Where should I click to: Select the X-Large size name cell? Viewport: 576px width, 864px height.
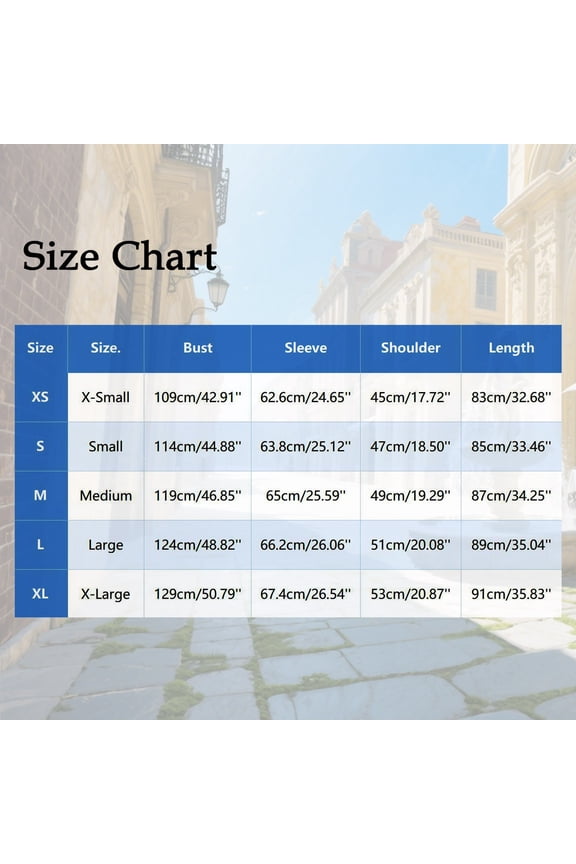pos(105,593)
